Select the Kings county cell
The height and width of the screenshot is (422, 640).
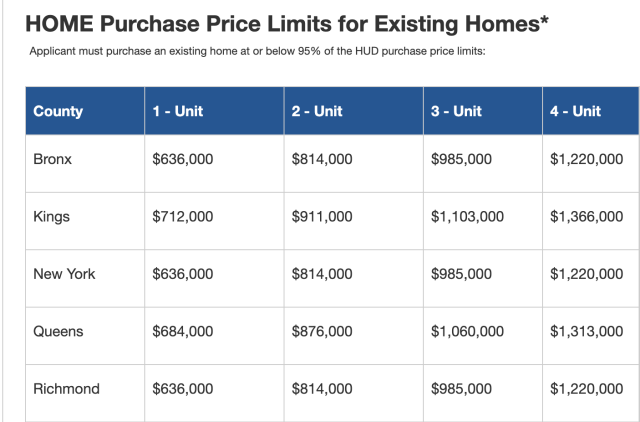click(52, 216)
